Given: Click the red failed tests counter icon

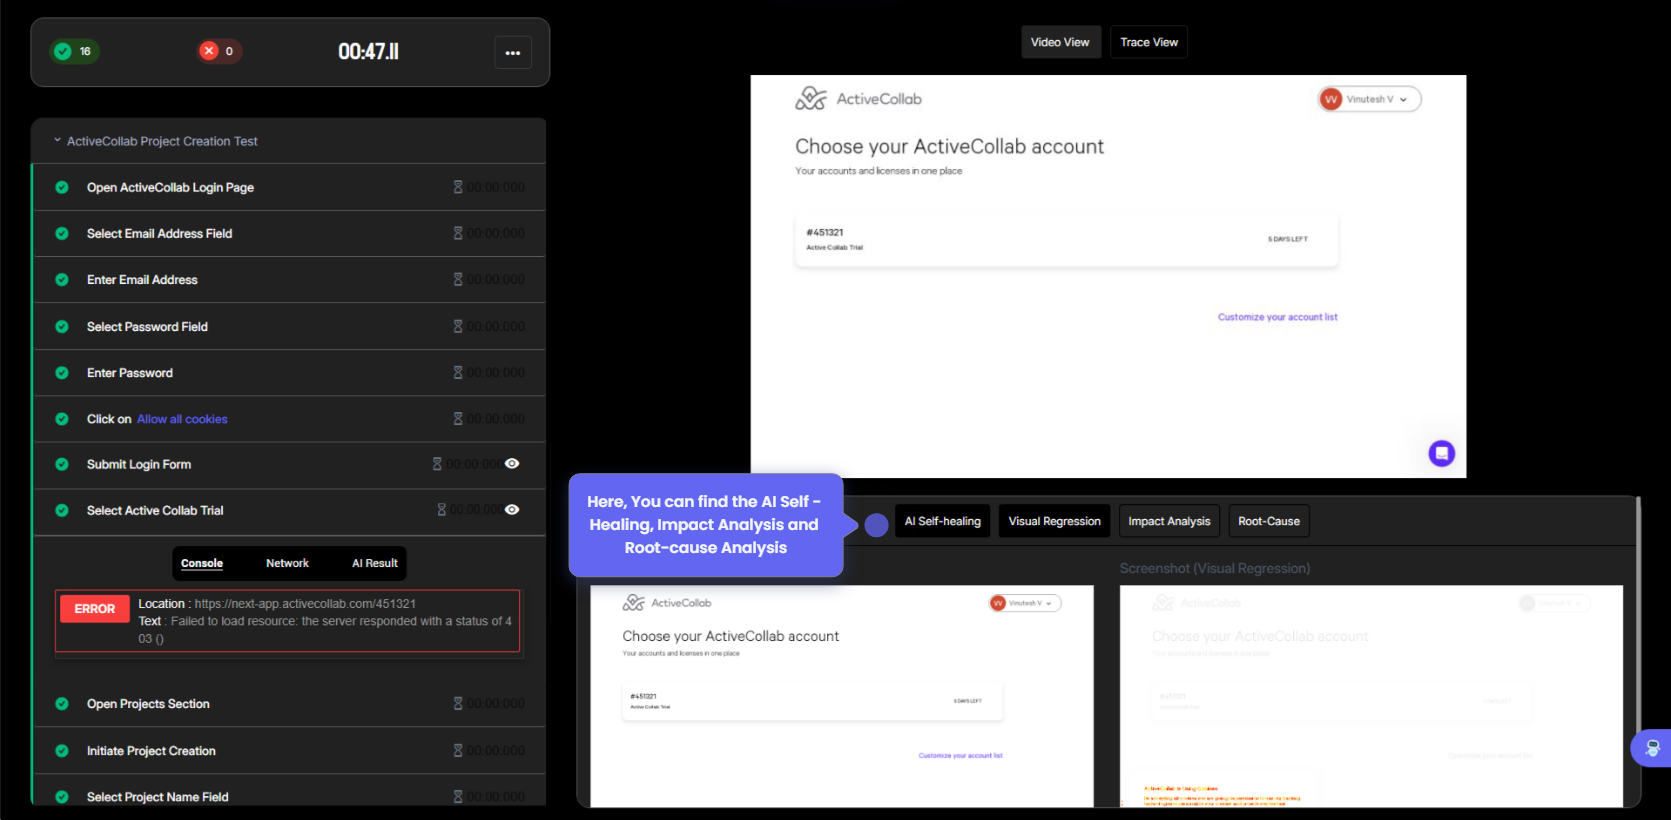Looking at the screenshot, I should [209, 51].
